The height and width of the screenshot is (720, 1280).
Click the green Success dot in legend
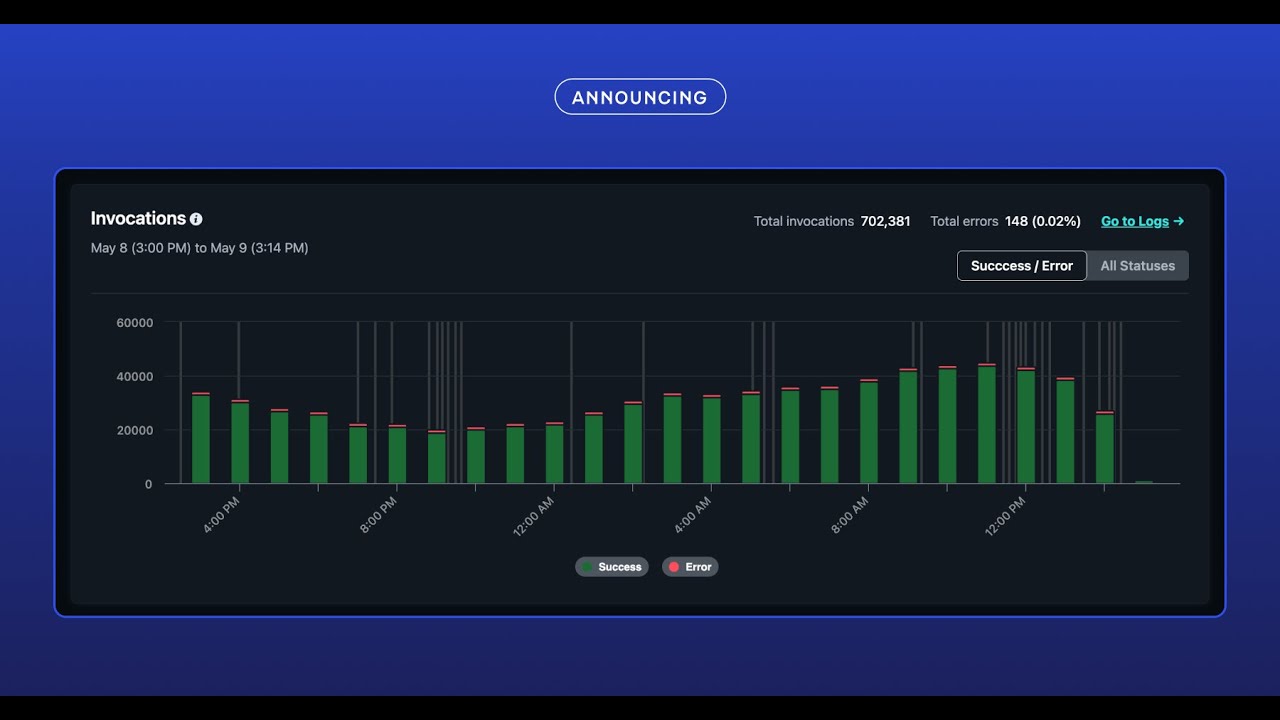tap(587, 567)
